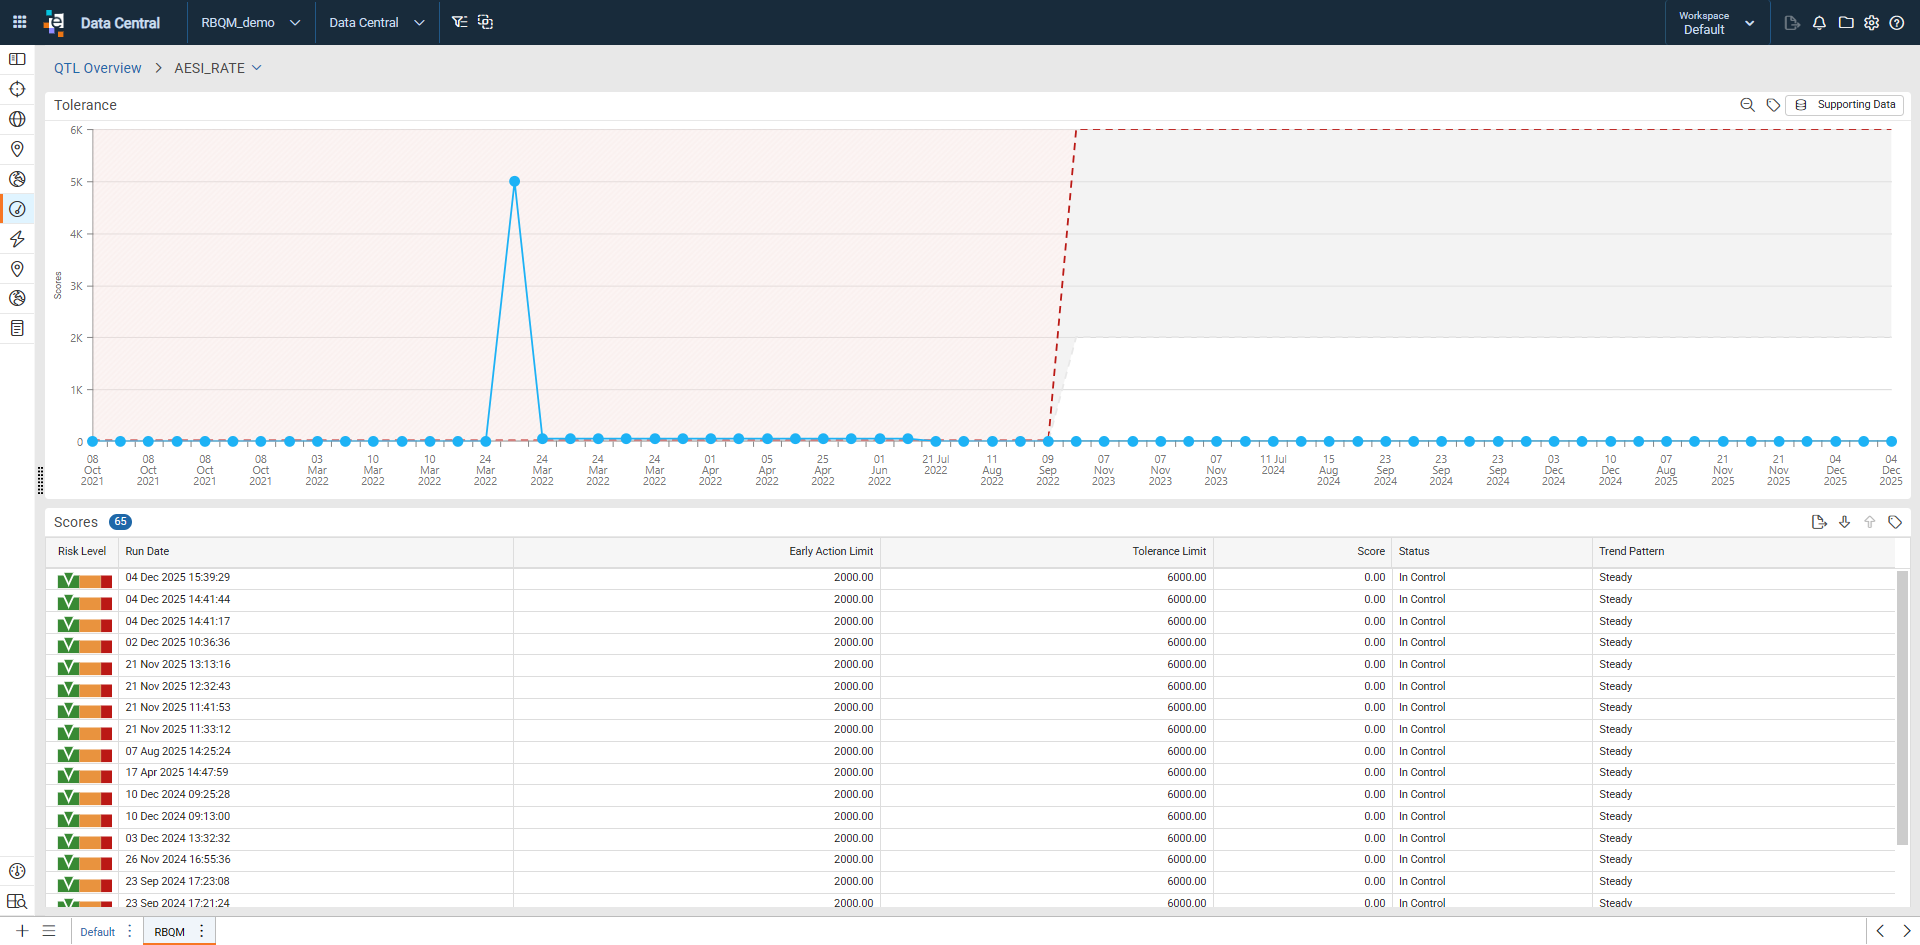Click the tag icon in Scores panel header
Screen dimensions: 1920x945
(x=1895, y=522)
